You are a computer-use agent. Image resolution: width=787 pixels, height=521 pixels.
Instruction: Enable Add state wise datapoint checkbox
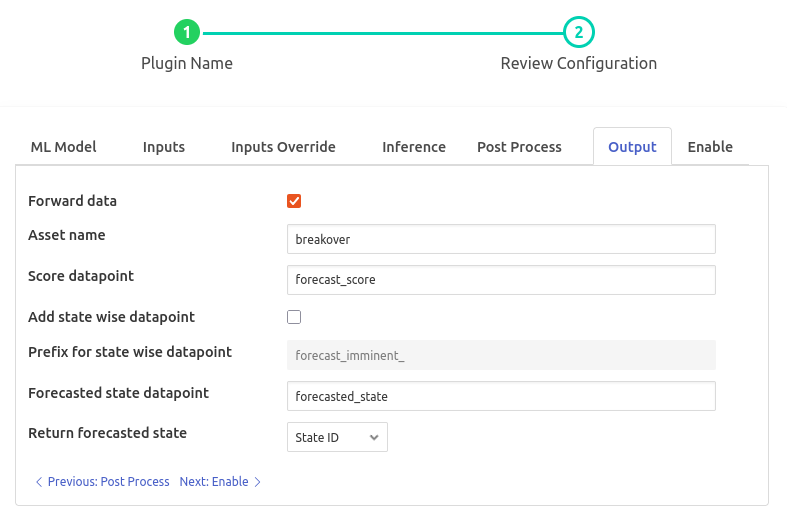[x=294, y=317]
